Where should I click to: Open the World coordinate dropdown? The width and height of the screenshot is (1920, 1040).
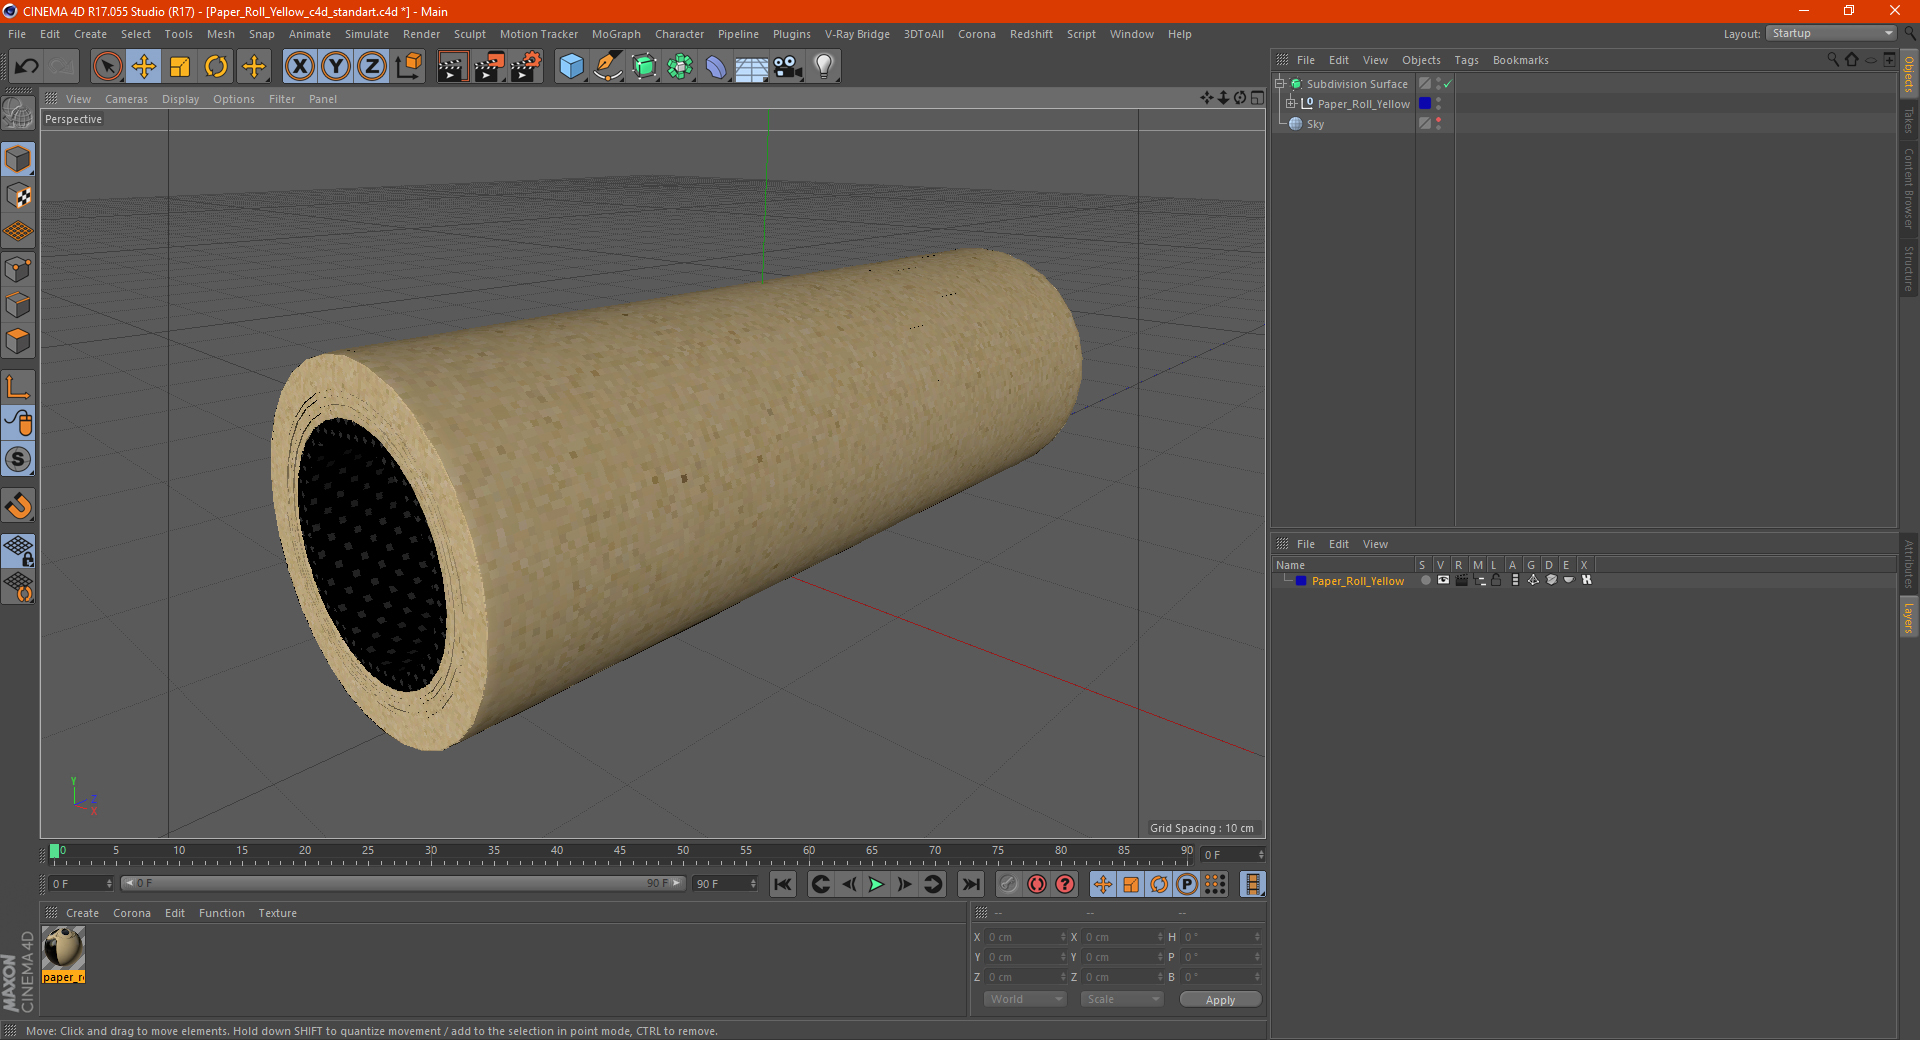(1025, 999)
